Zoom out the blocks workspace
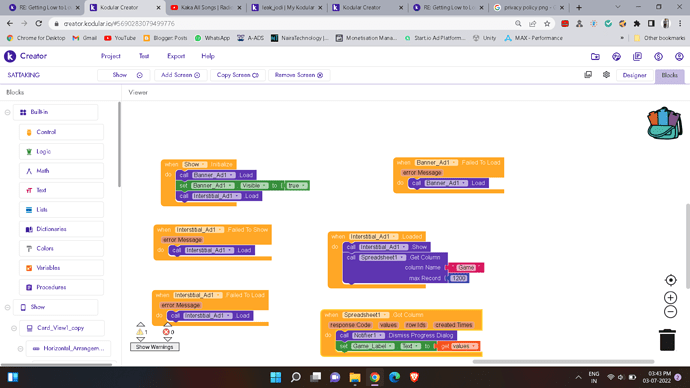 pyautogui.click(x=670, y=312)
